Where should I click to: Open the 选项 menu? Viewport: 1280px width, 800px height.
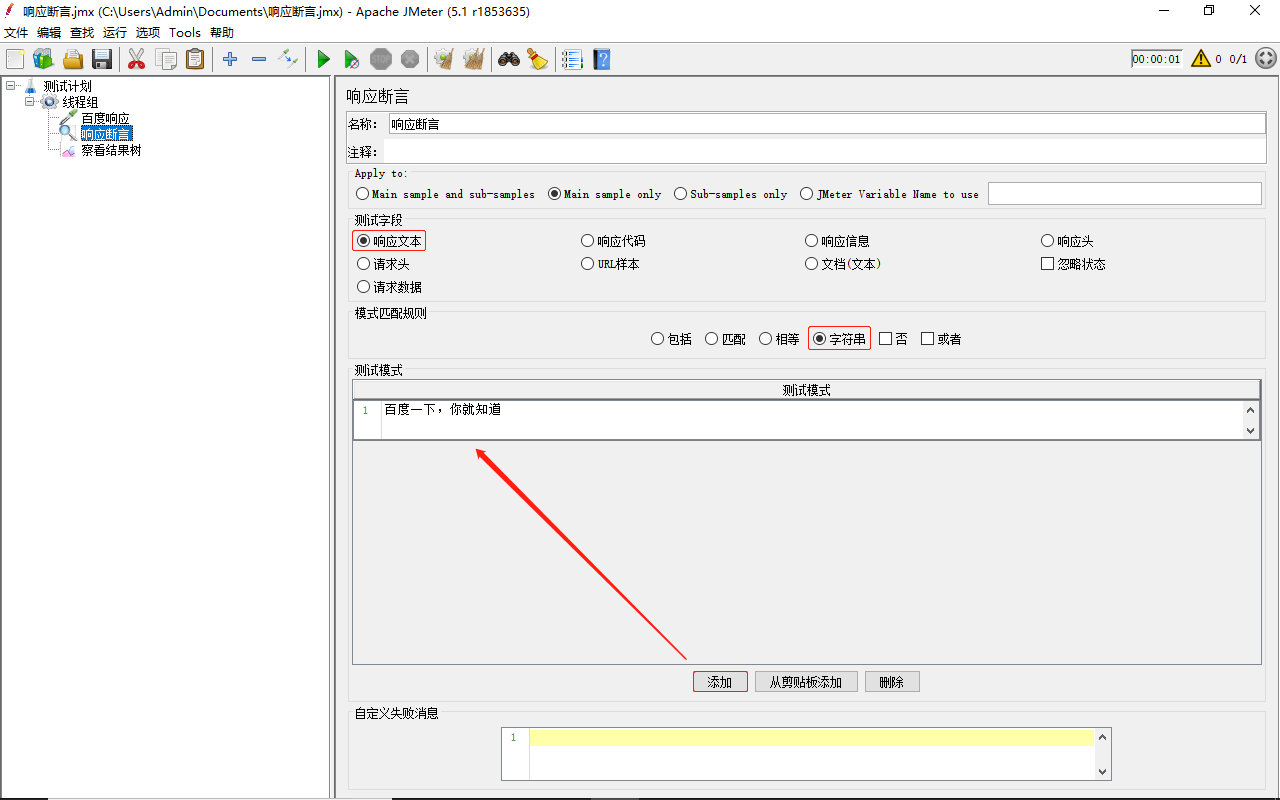(148, 33)
